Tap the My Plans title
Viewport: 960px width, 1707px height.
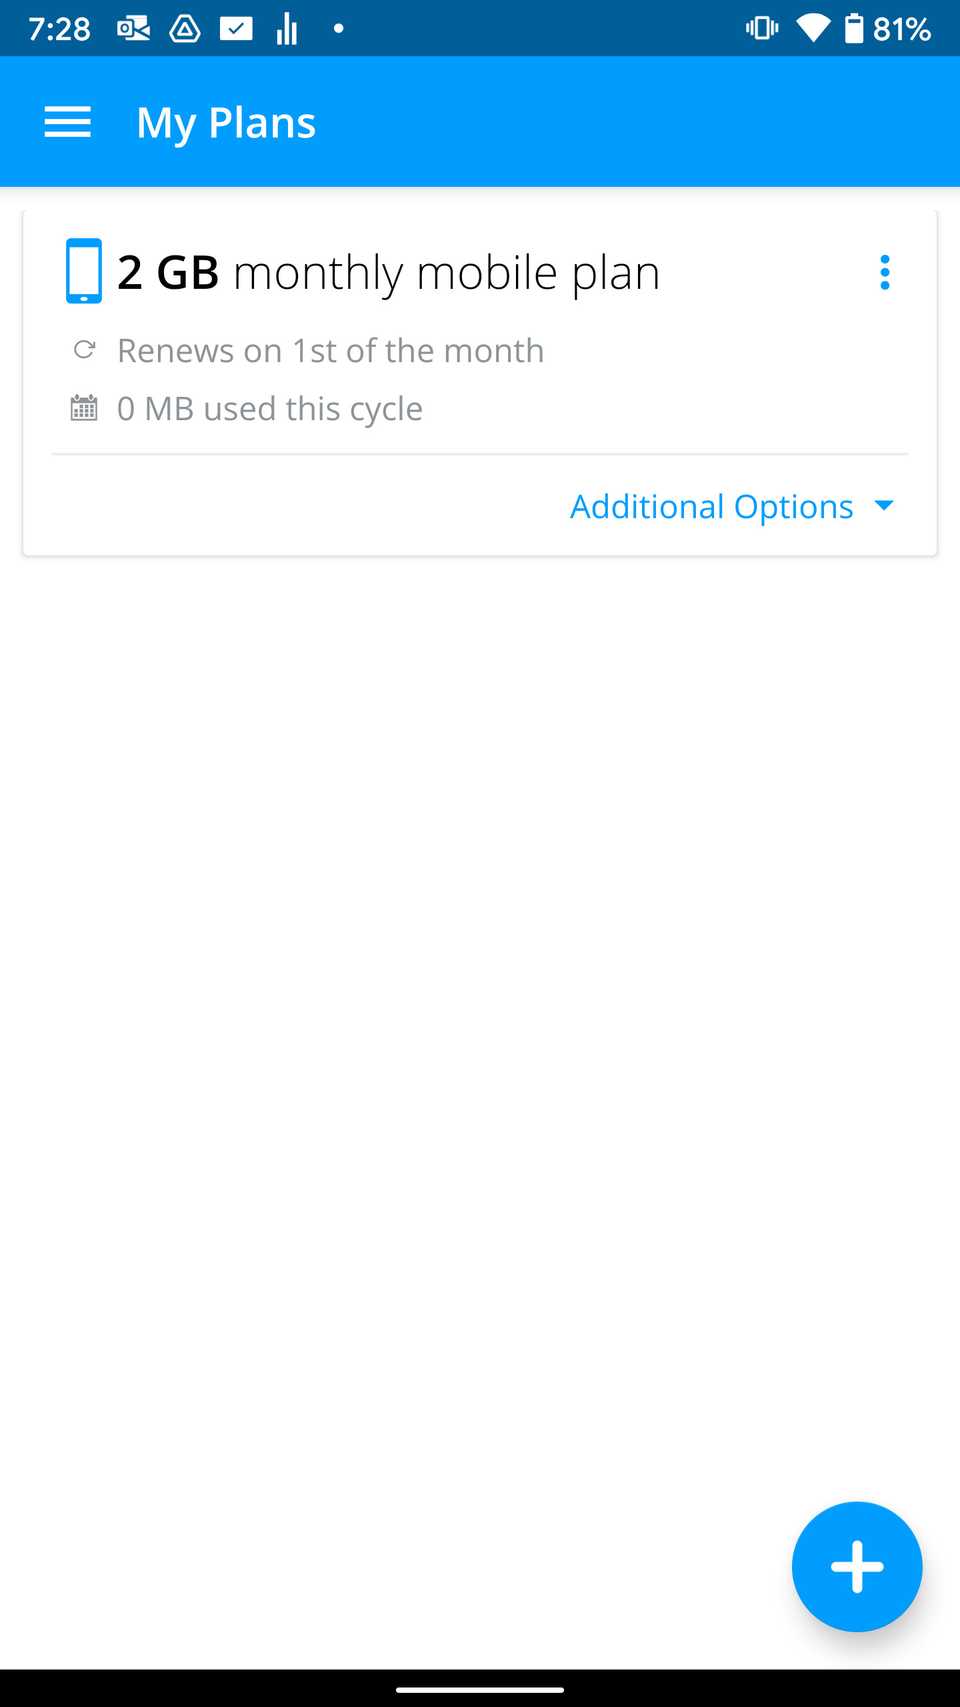tap(226, 121)
